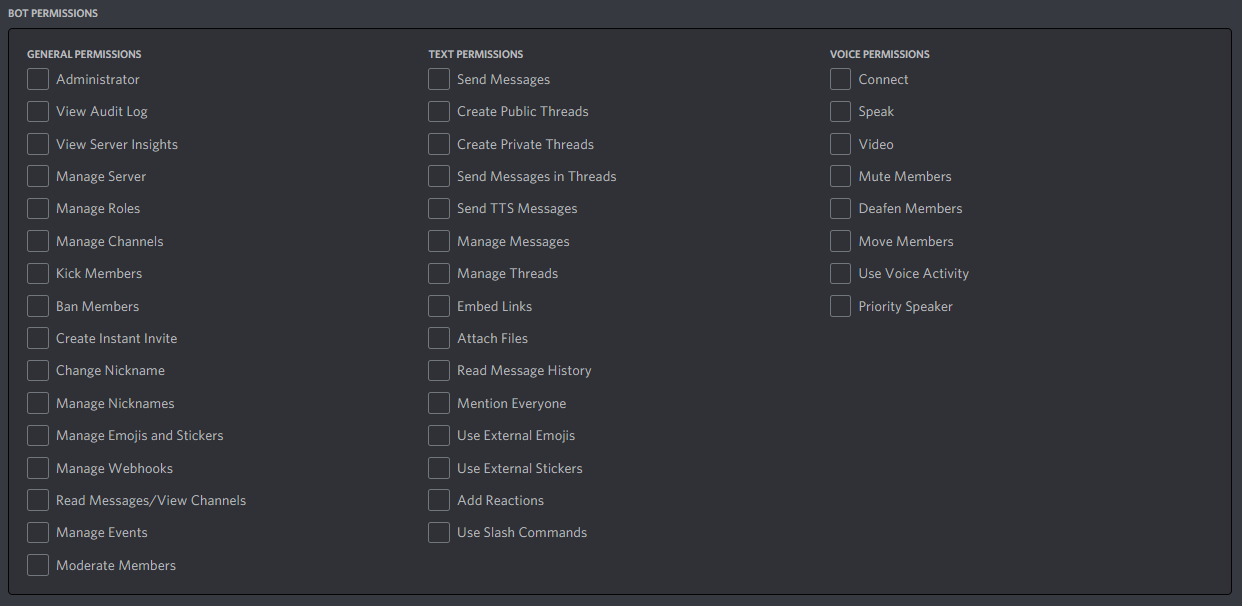Enable the Send TTS Messages permission
Image resolution: width=1242 pixels, height=606 pixels.
(x=438, y=208)
